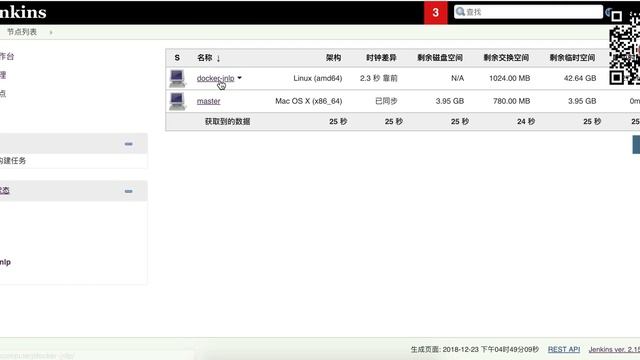Click the S status column header
Screen dimensions: 640x360
point(177,58)
